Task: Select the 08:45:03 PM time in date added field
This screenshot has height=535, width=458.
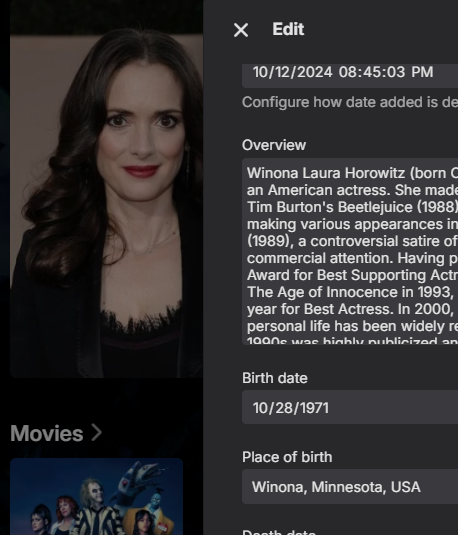Action: pyautogui.click(x=386, y=72)
